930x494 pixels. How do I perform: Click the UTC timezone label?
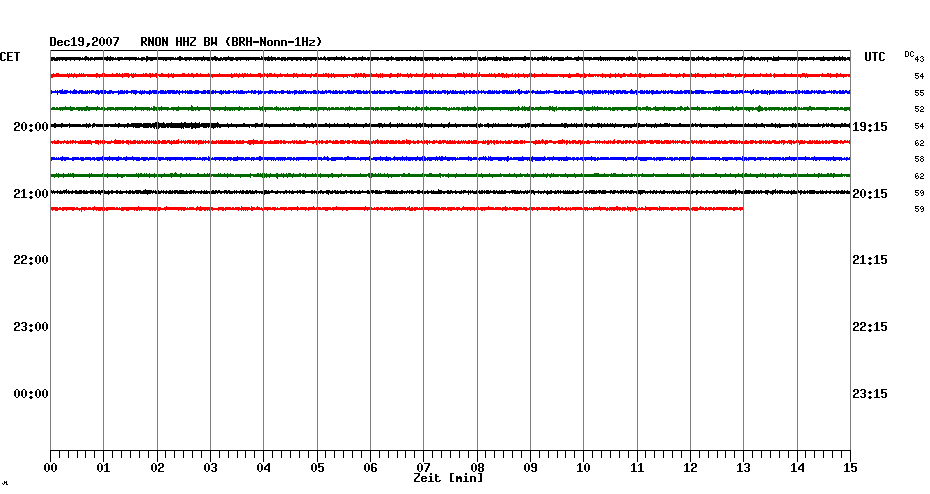coord(875,57)
